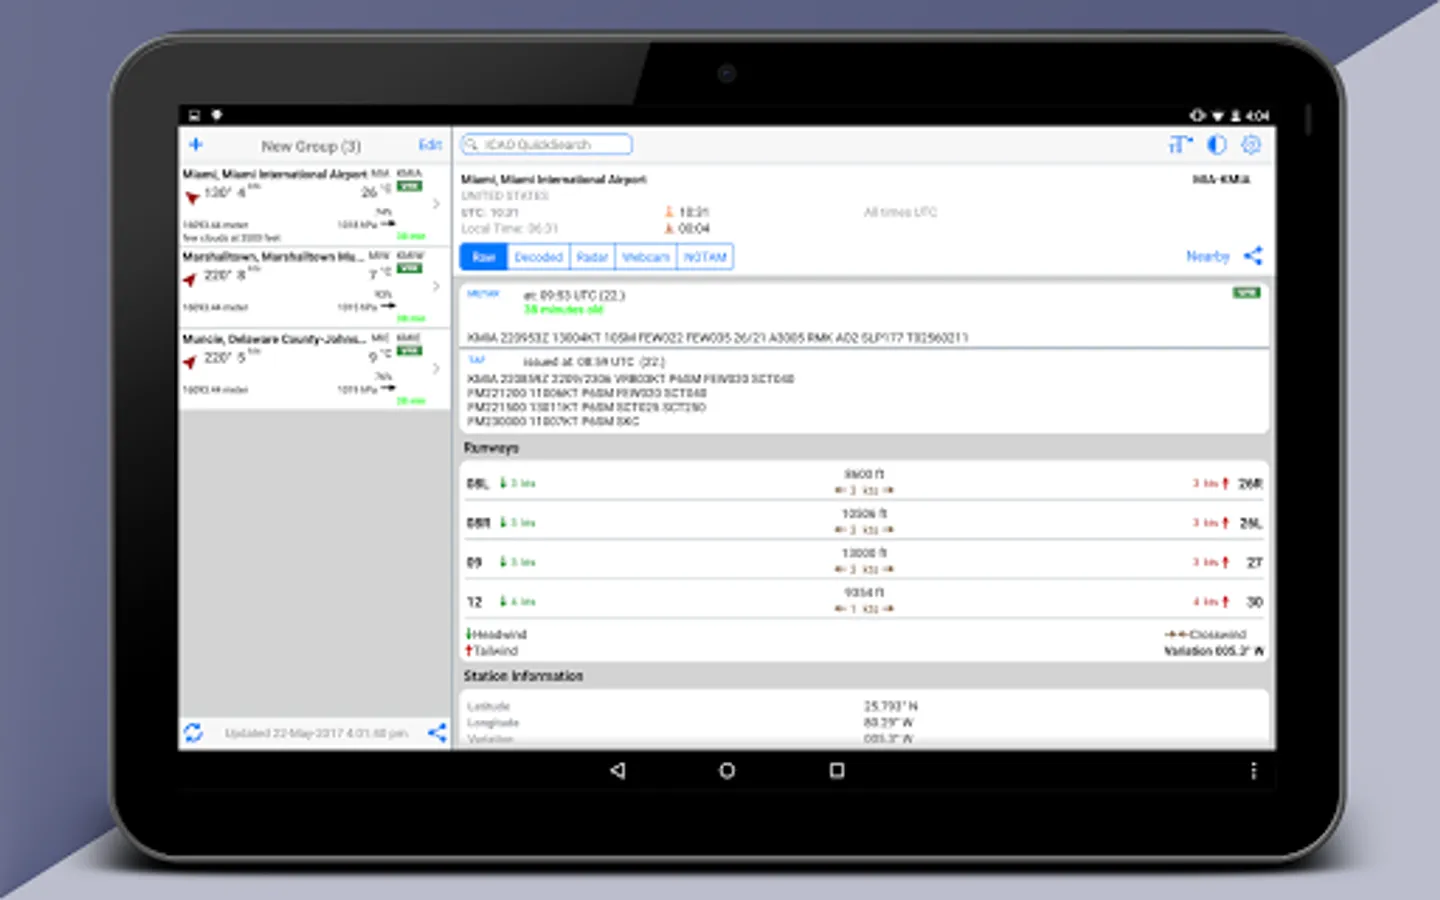Image resolution: width=1440 pixels, height=900 pixels.
Task: Click the Crosswind legend entry
Action: [x=1206, y=634]
